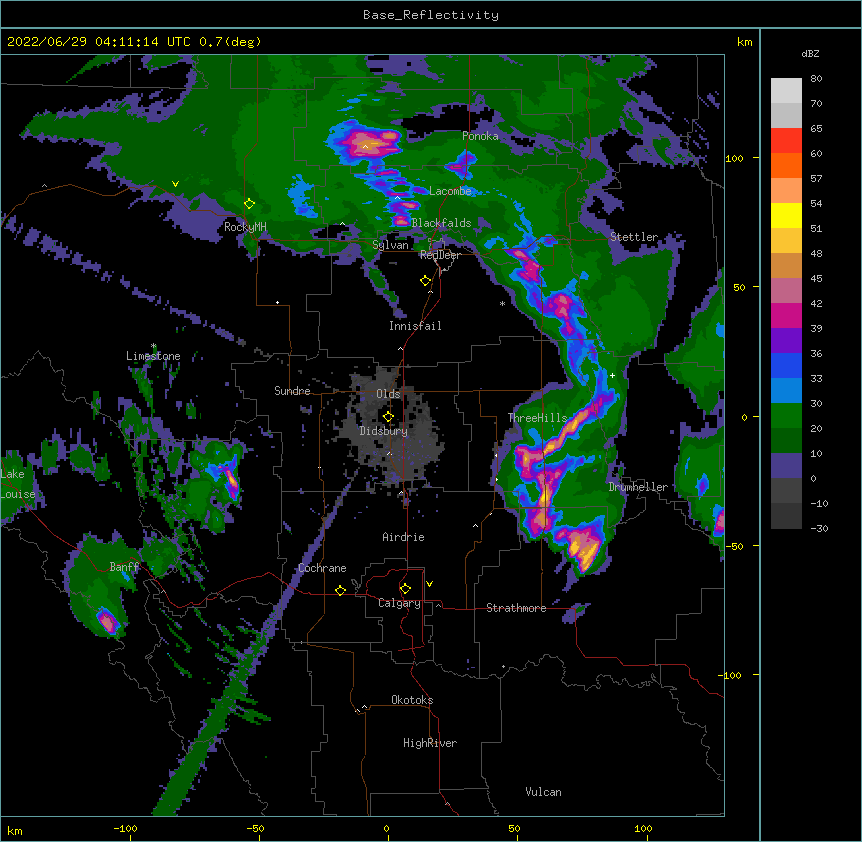
Task: Click the RedDeer city label
Action: click(440, 254)
